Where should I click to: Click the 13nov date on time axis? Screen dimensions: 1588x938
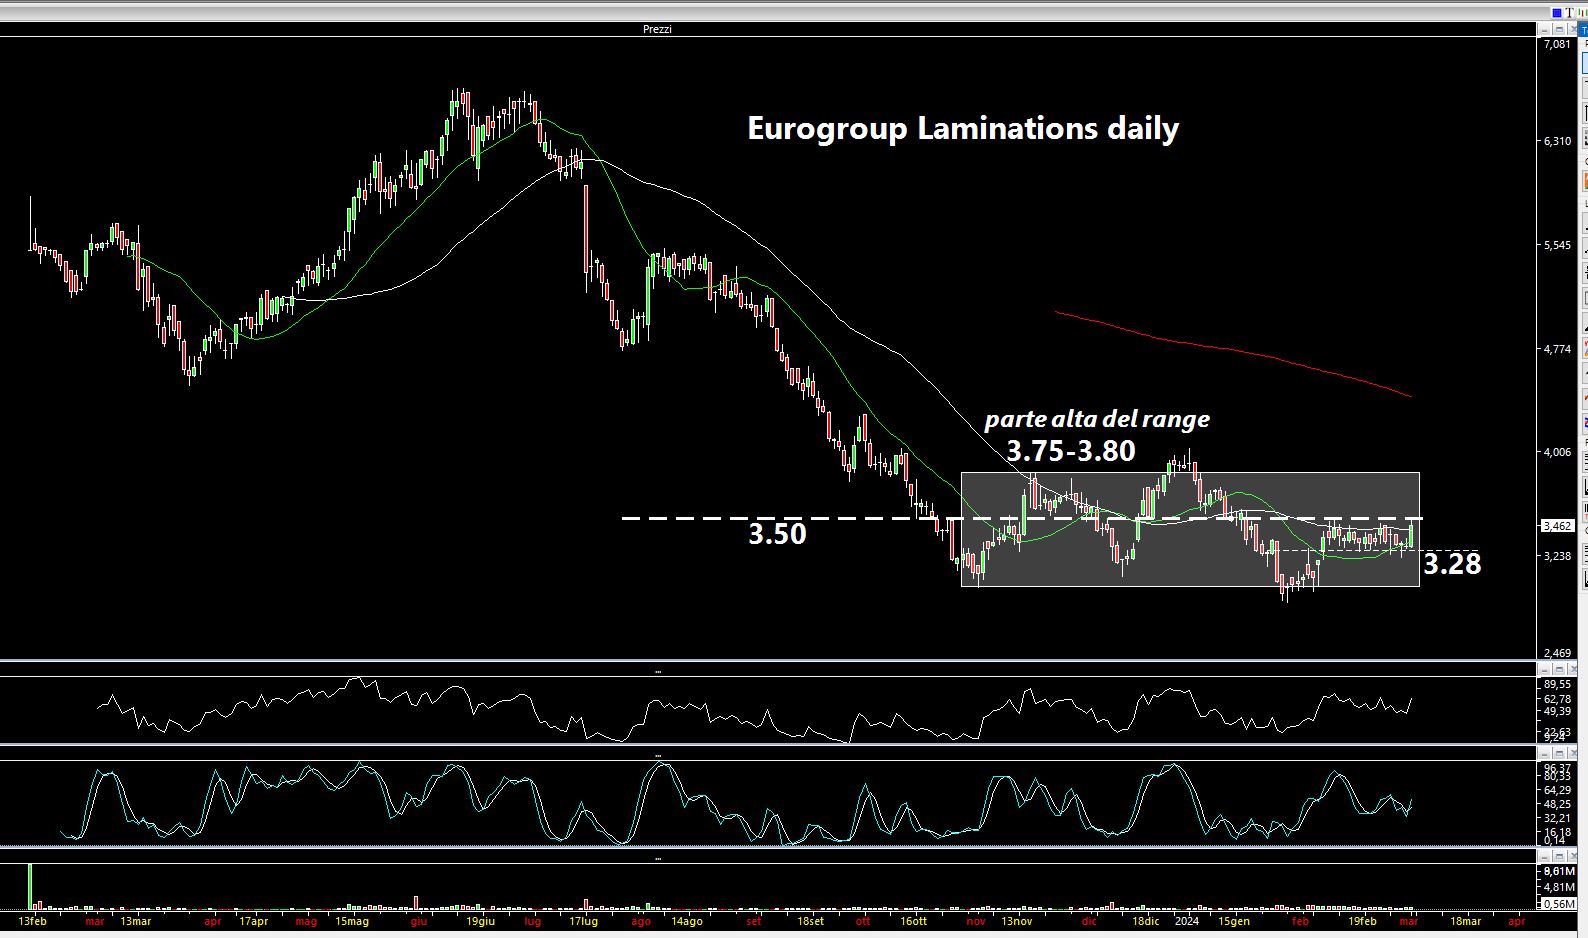pos(1017,921)
